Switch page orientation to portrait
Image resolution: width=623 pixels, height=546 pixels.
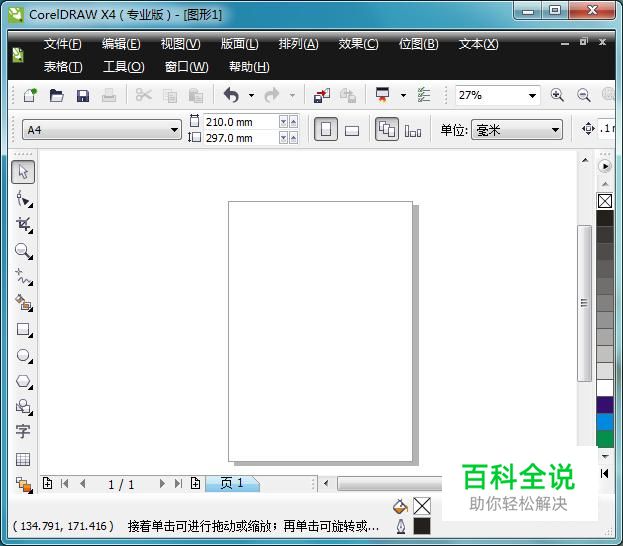point(326,130)
